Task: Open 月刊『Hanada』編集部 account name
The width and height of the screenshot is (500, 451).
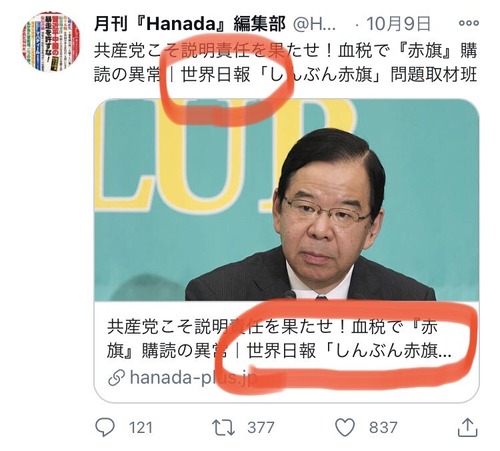Action: coord(190,24)
